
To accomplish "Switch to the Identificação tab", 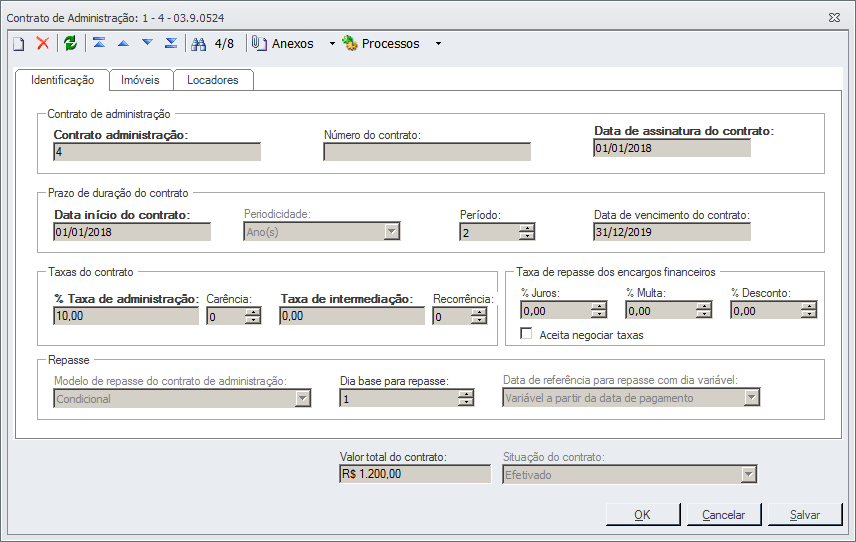I will (62, 80).
